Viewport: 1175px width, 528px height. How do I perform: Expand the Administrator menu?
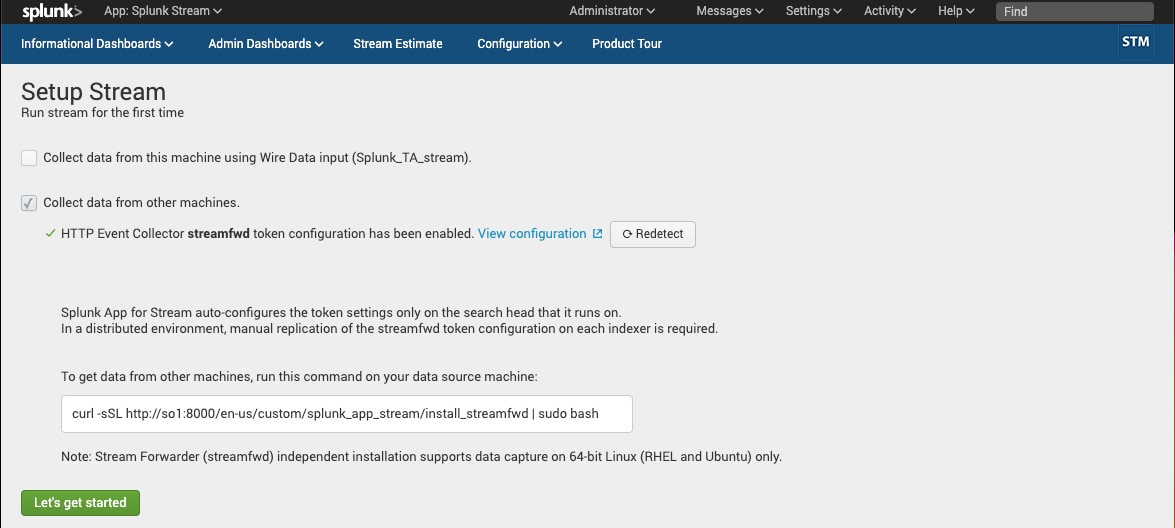click(x=612, y=11)
